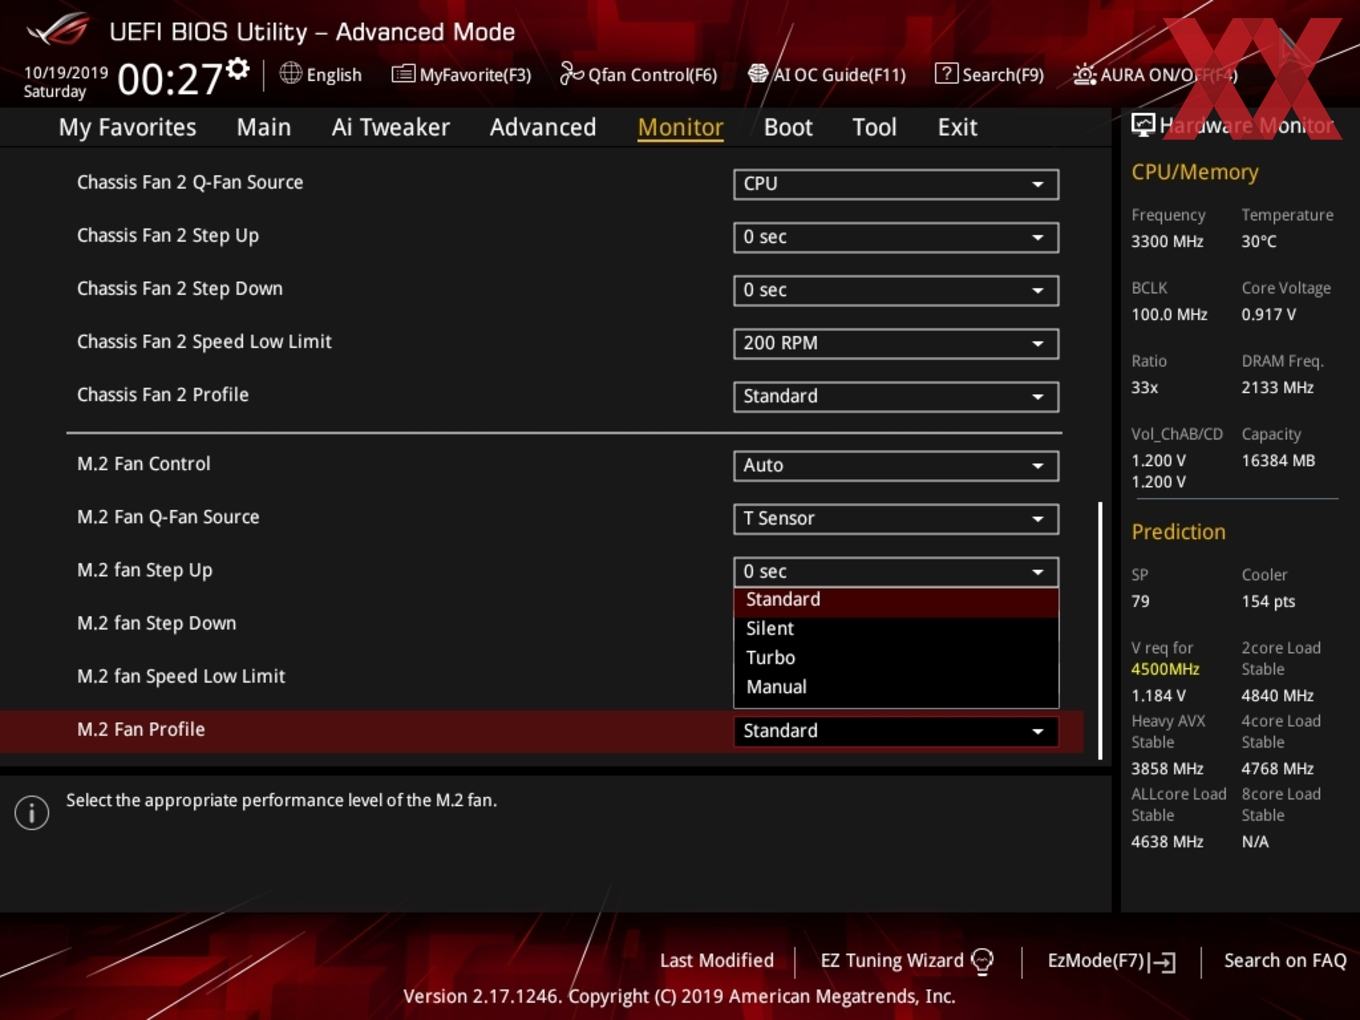Switch to the My Favorites tab

point(127,127)
